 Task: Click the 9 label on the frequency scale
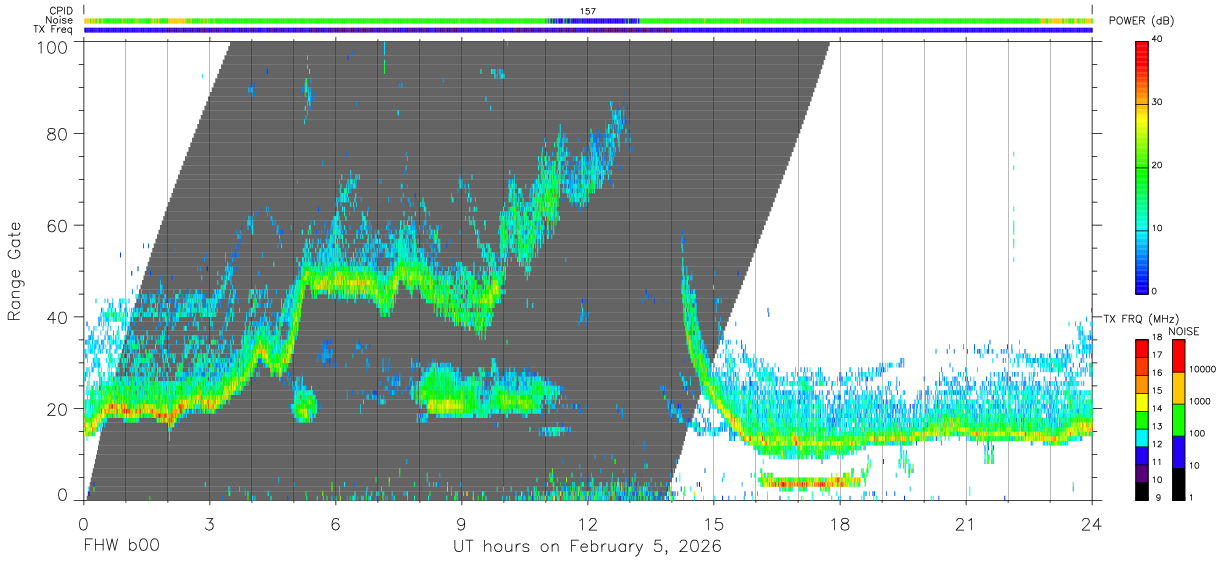pyautogui.click(x=1157, y=497)
